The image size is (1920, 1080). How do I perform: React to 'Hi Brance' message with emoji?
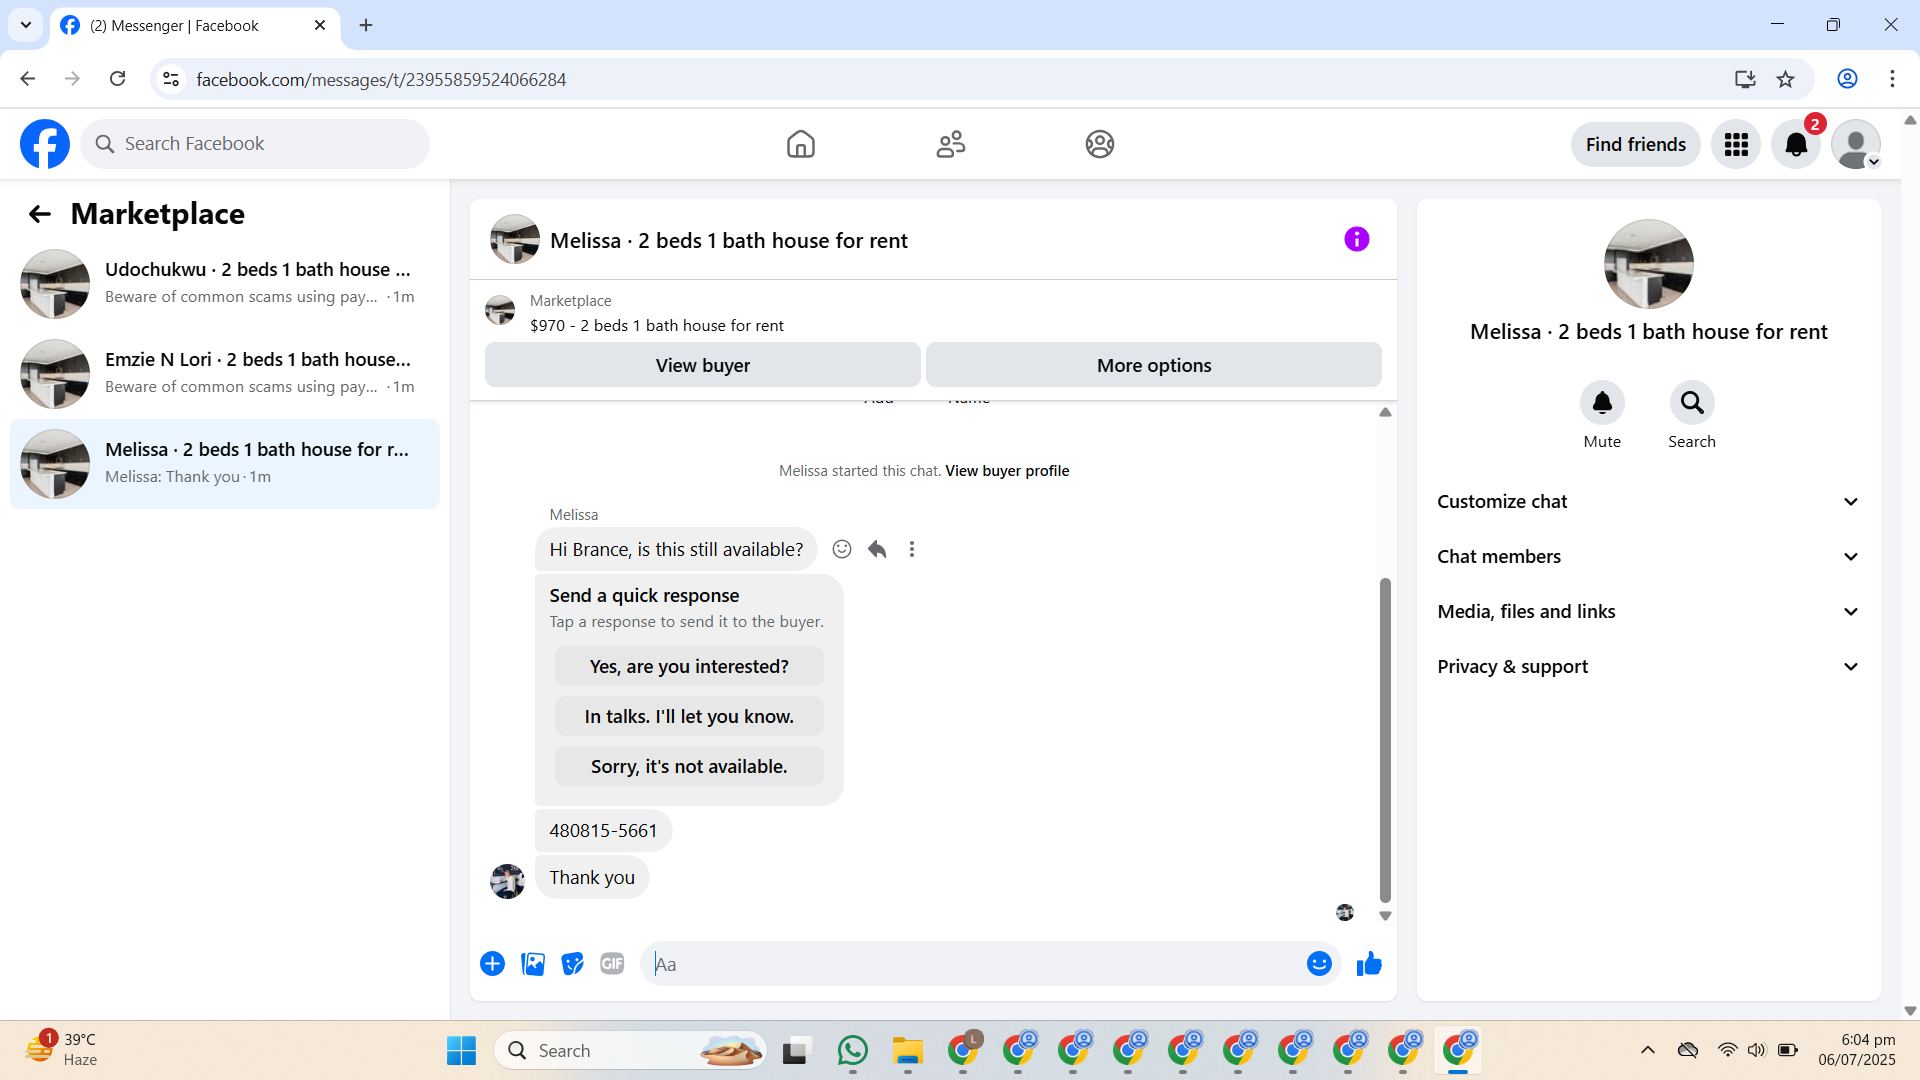842,549
